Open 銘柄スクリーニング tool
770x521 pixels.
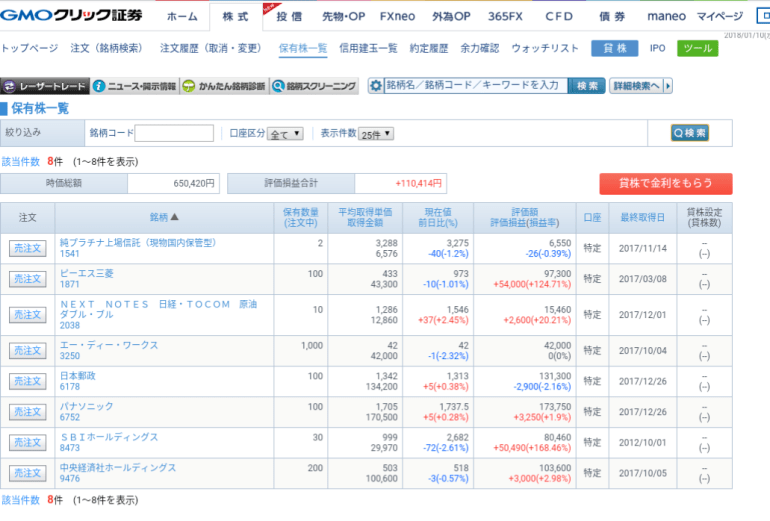(315, 86)
